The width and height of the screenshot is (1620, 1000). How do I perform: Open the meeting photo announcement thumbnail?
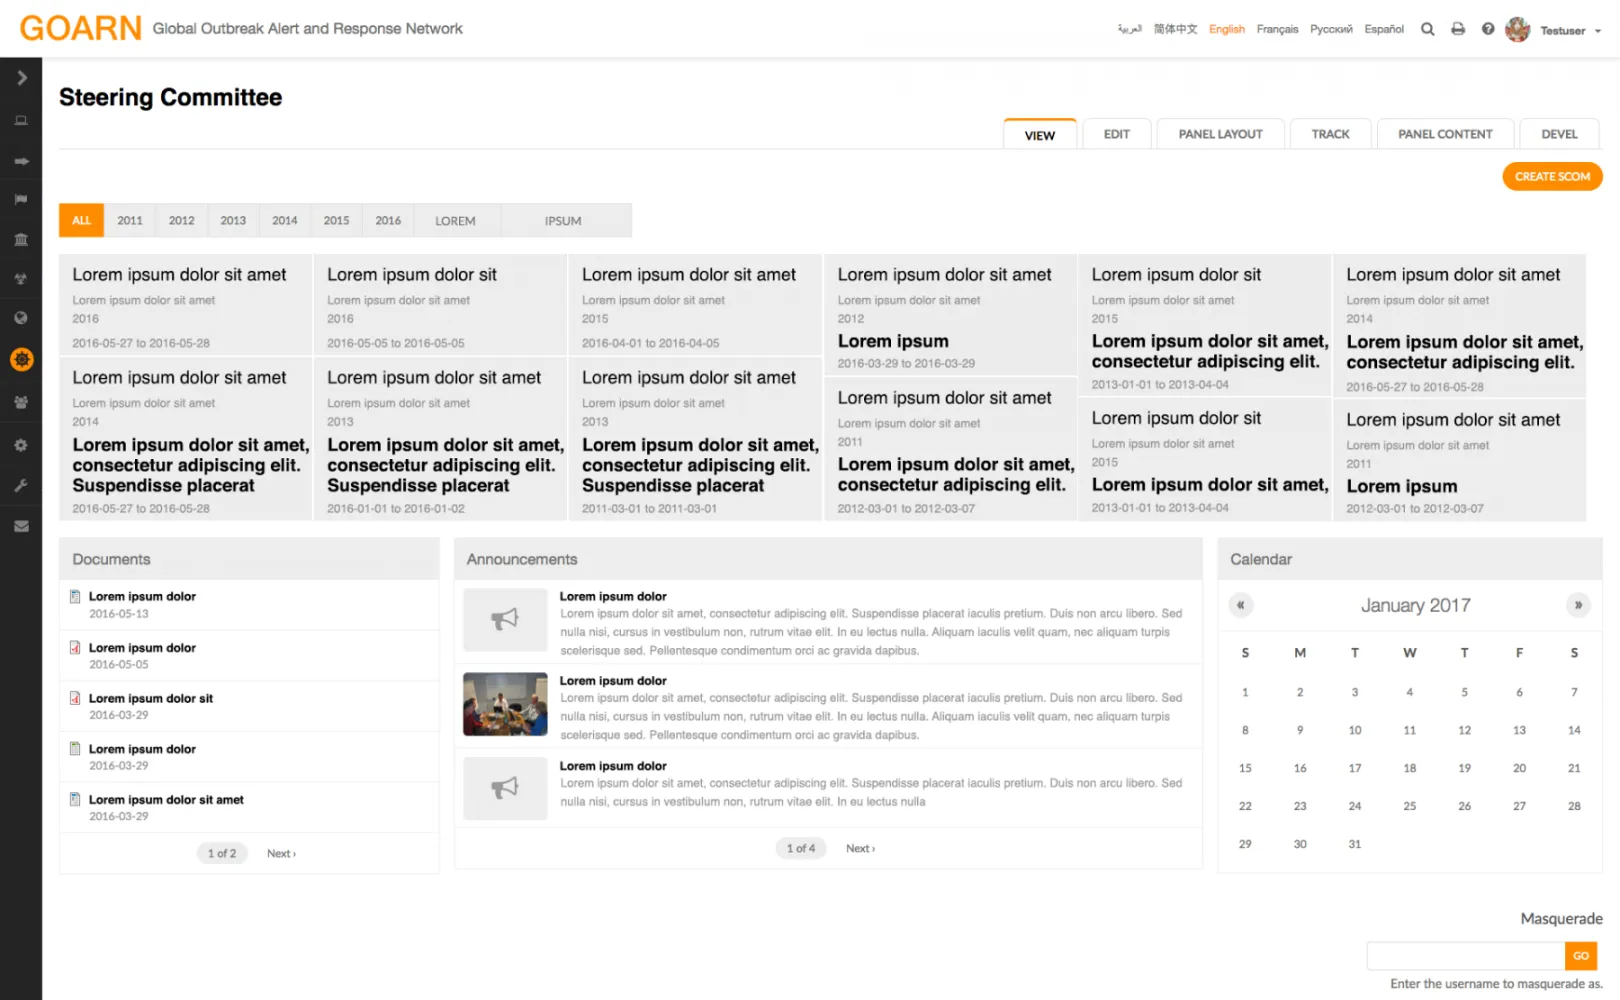(x=505, y=704)
